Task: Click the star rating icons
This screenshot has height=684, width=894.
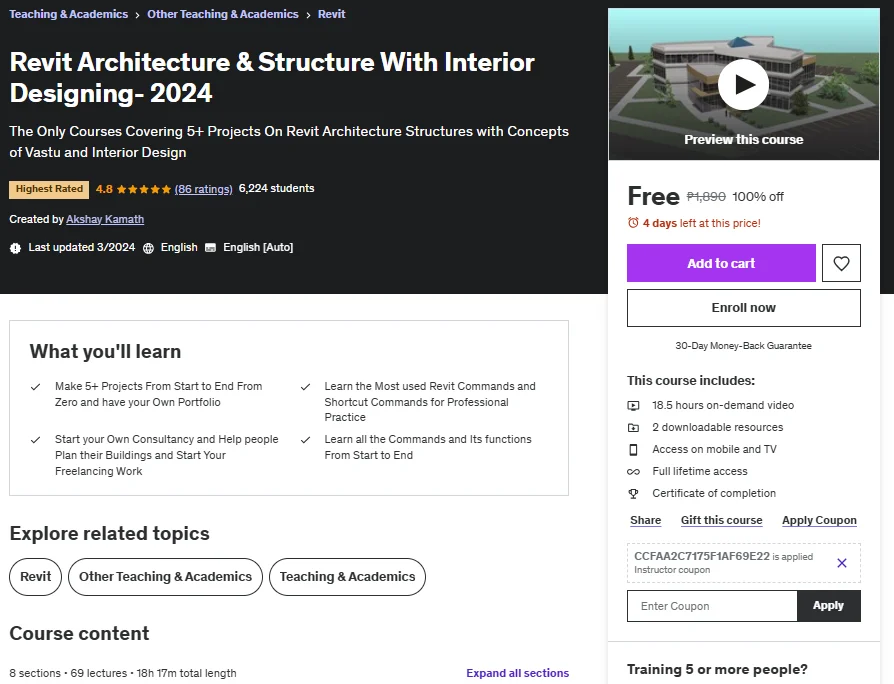Action: click(x=144, y=189)
